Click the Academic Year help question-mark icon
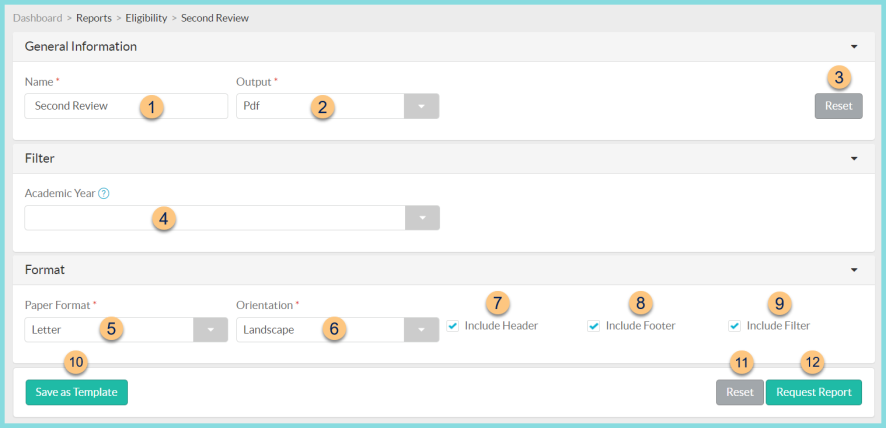This screenshot has height=428, width=886. (103, 193)
